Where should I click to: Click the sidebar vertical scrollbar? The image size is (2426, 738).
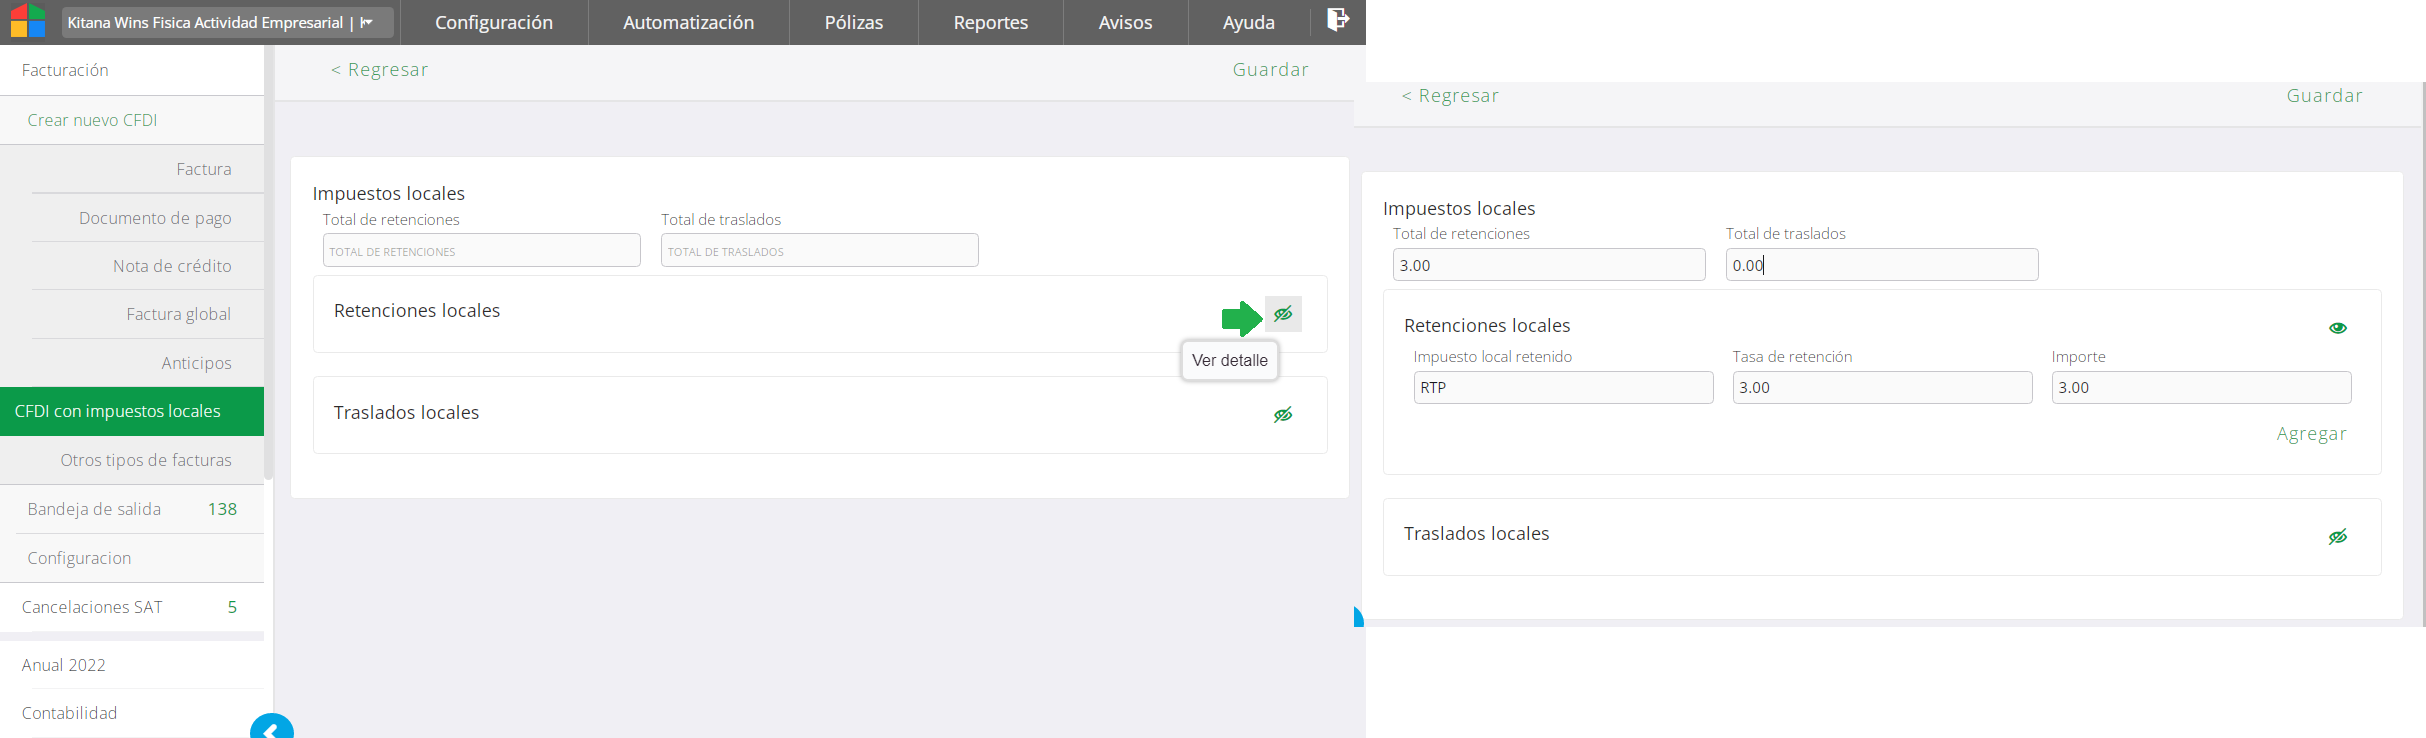pos(268,260)
